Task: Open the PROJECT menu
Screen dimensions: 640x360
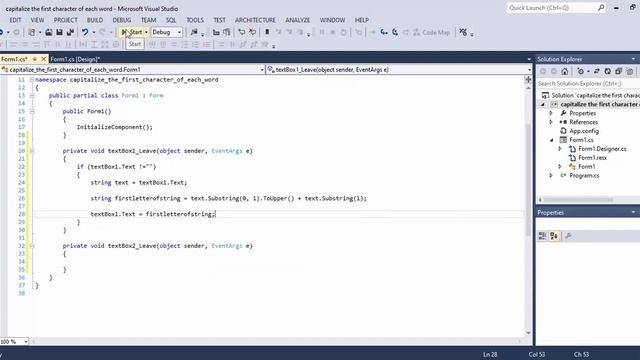Action: point(65,20)
